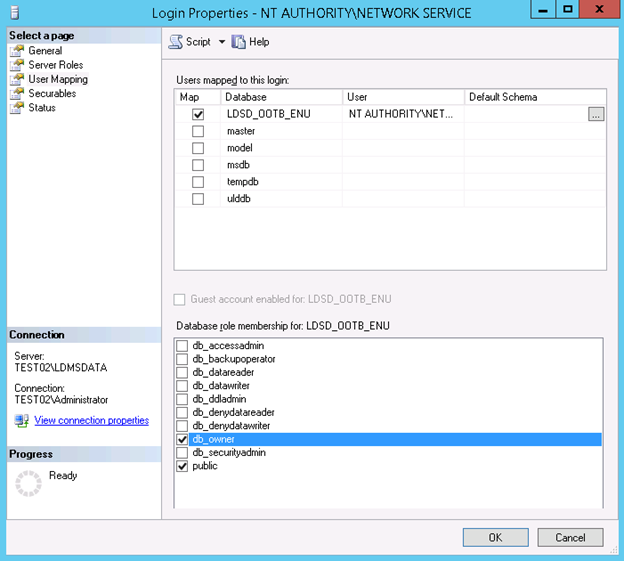Open the General page icon
Viewport: 624px width, 561px height.
click(x=17, y=51)
